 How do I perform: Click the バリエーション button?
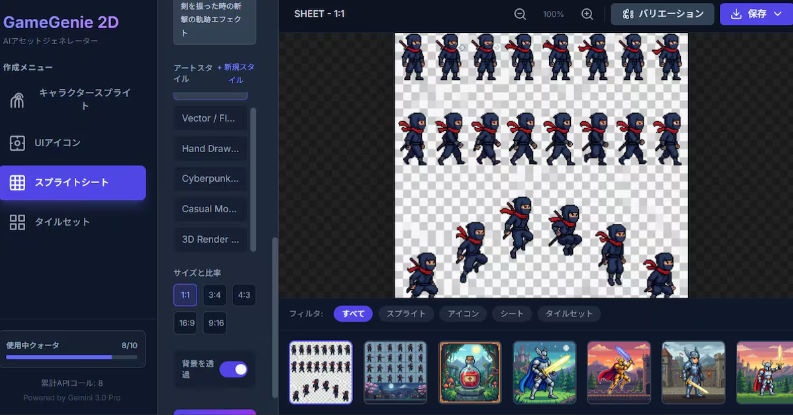pyautogui.click(x=662, y=14)
